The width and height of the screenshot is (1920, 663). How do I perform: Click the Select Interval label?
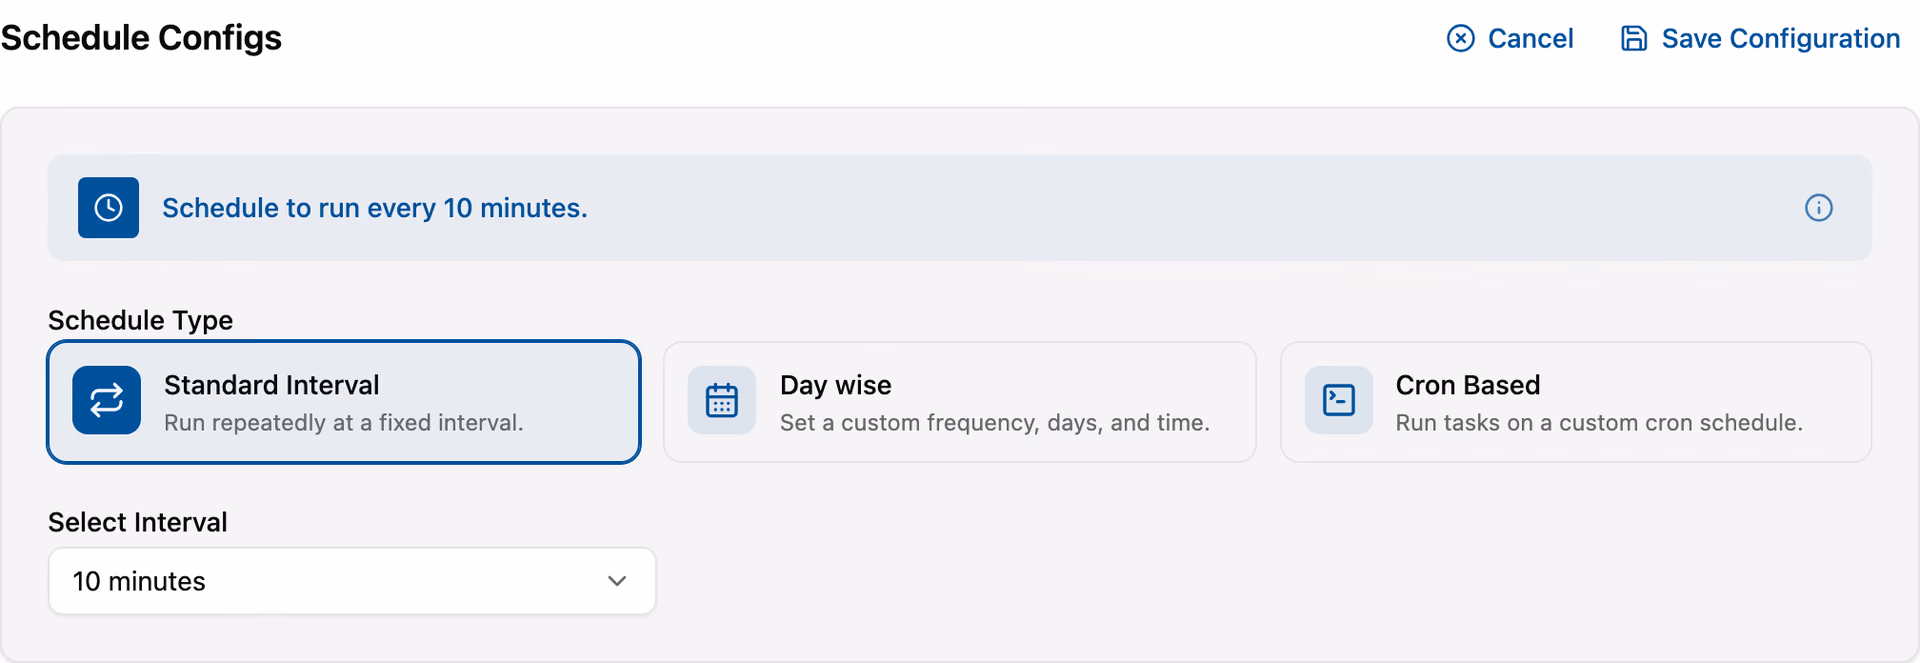[x=138, y=522]
